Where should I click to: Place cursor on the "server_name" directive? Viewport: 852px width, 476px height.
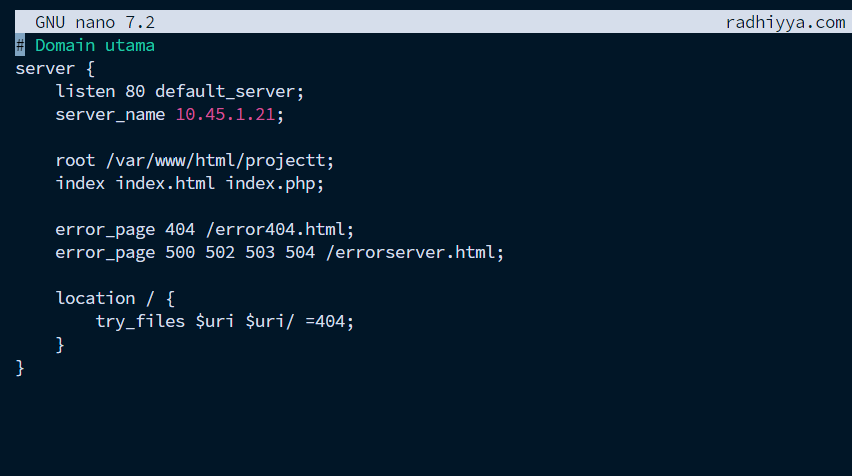pyautogui.click(x=110, y=114)
